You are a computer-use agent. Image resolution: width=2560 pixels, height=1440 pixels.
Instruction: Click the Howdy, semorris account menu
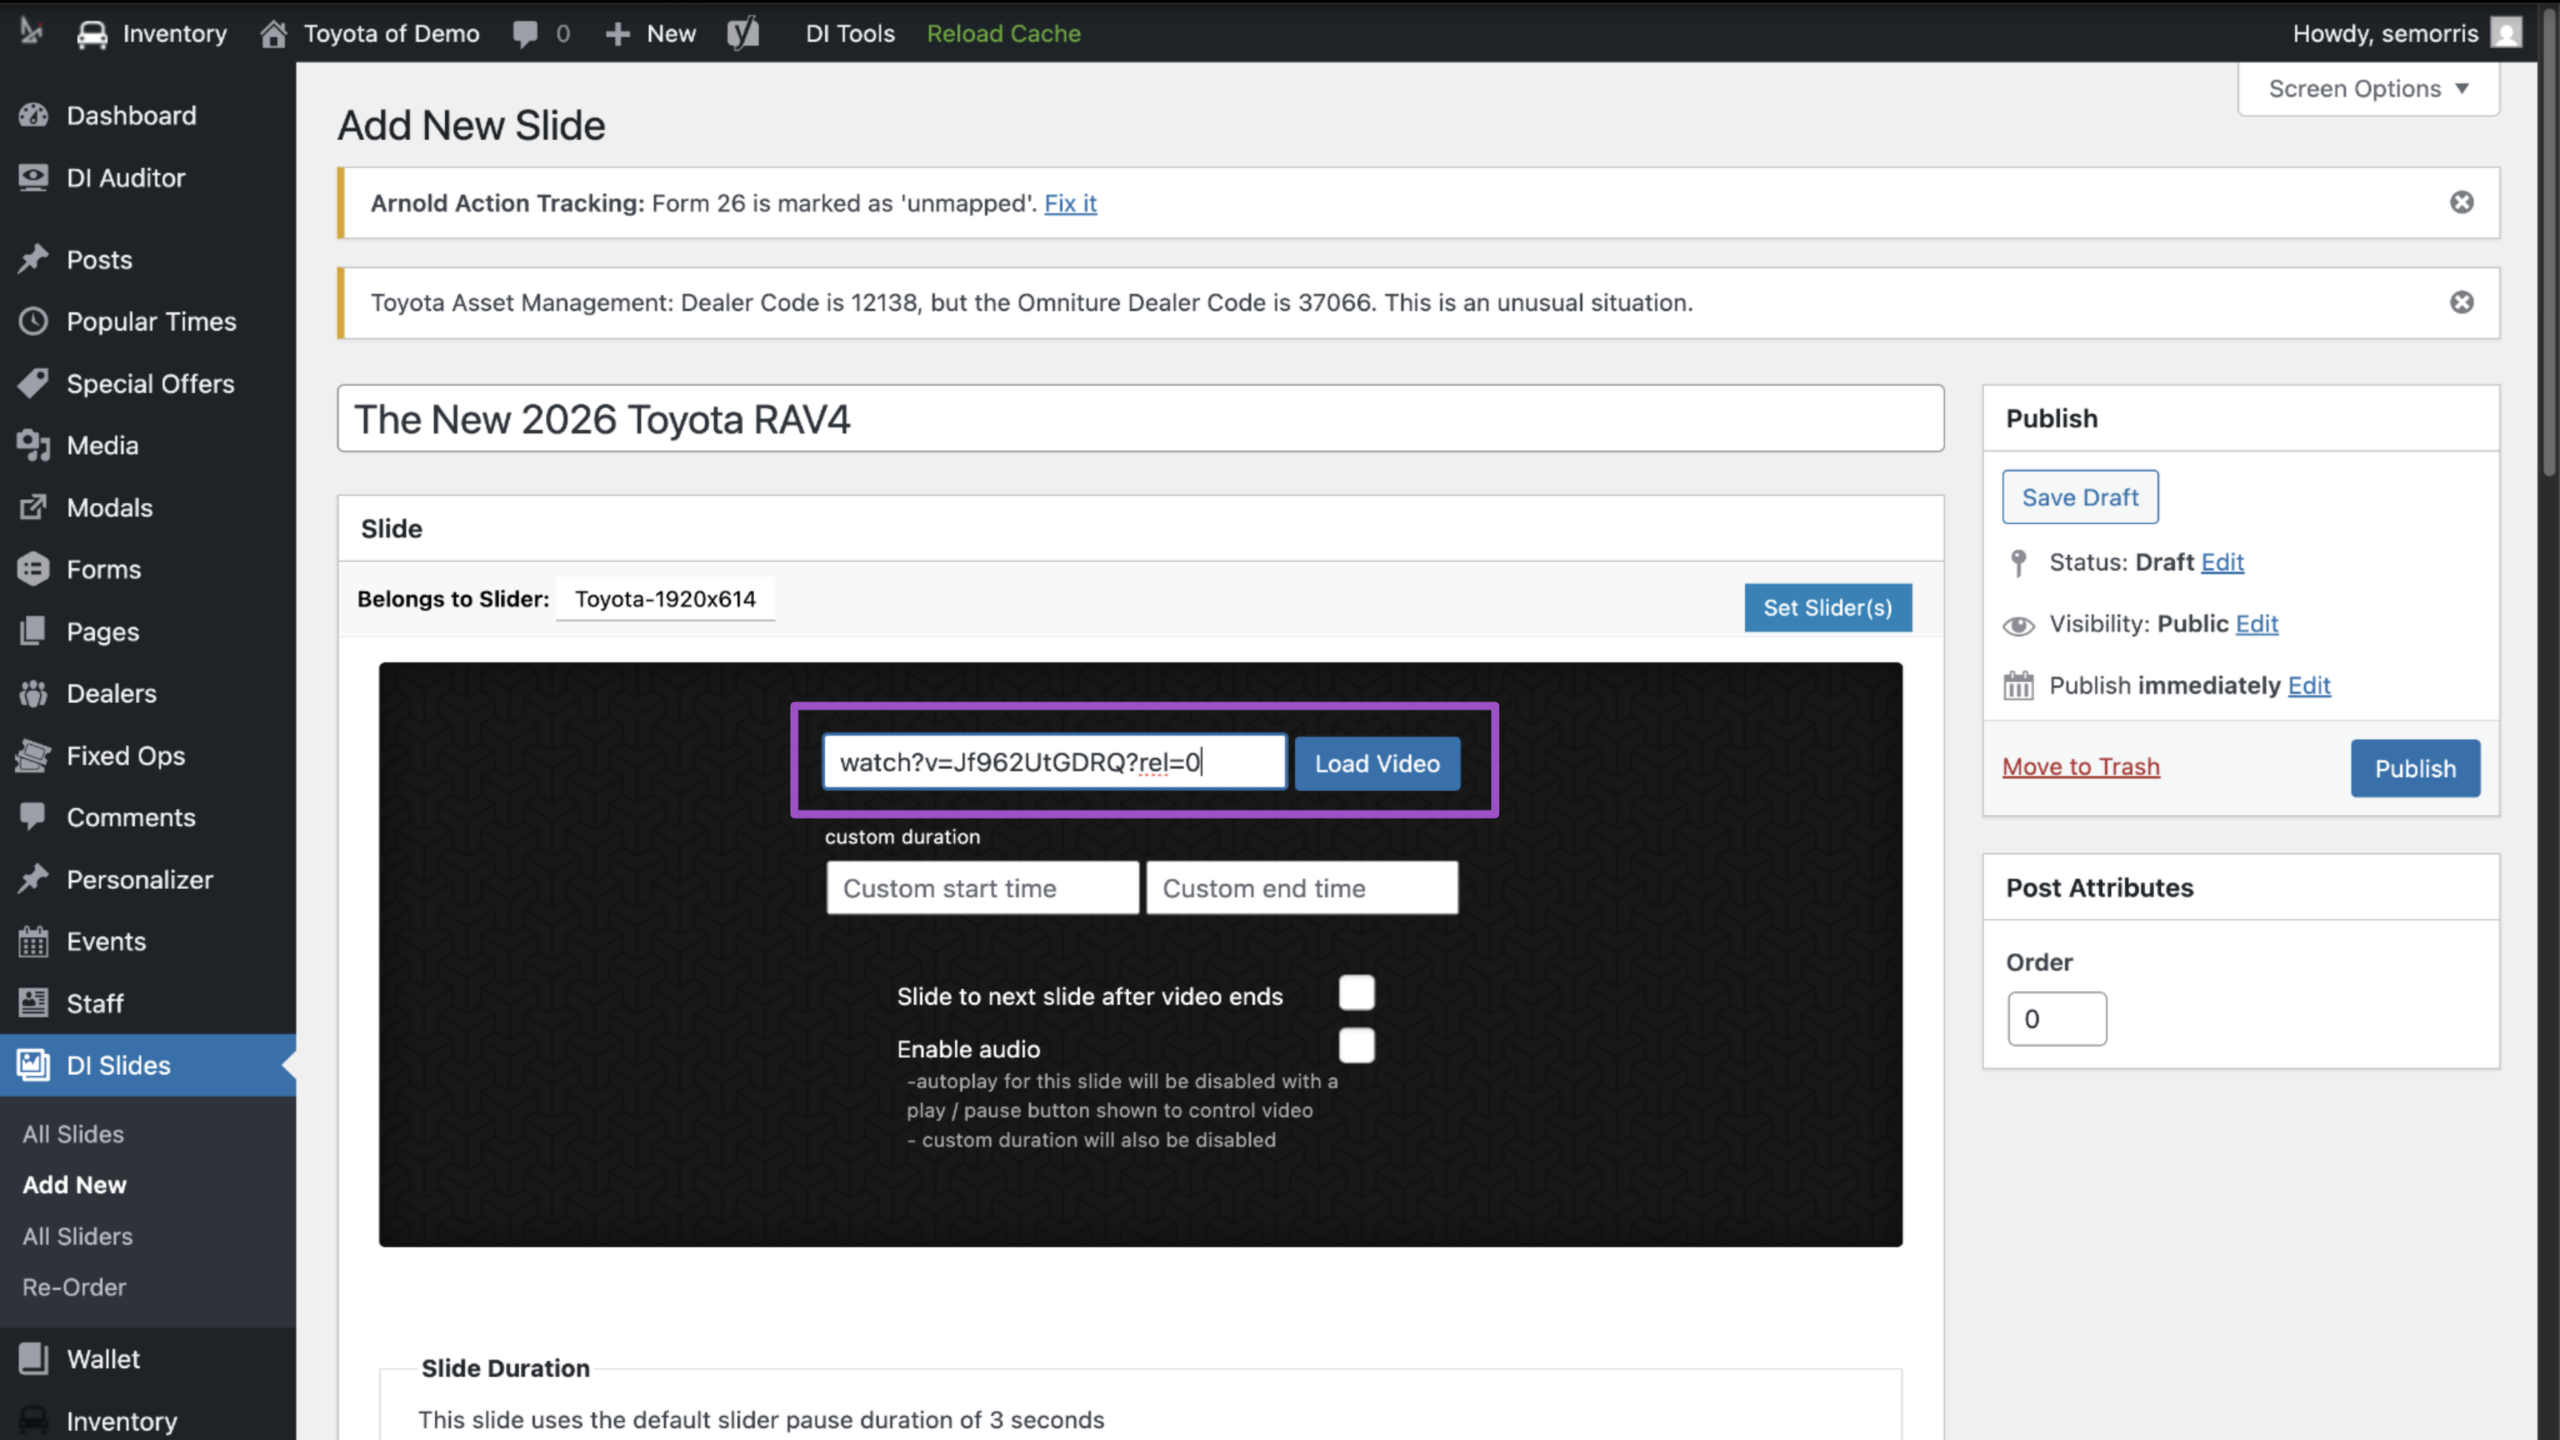point(2406,34)
